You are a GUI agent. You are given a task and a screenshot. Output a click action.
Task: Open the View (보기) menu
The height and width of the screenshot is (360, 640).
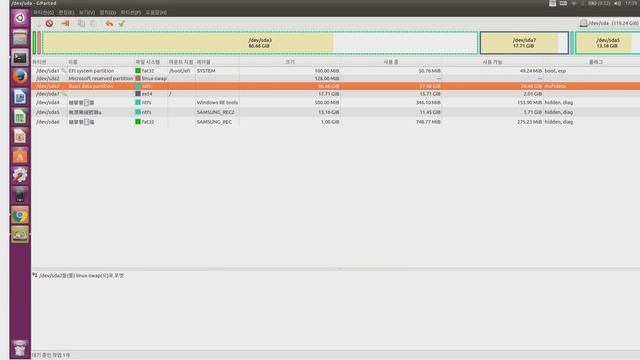click(87, 13)
